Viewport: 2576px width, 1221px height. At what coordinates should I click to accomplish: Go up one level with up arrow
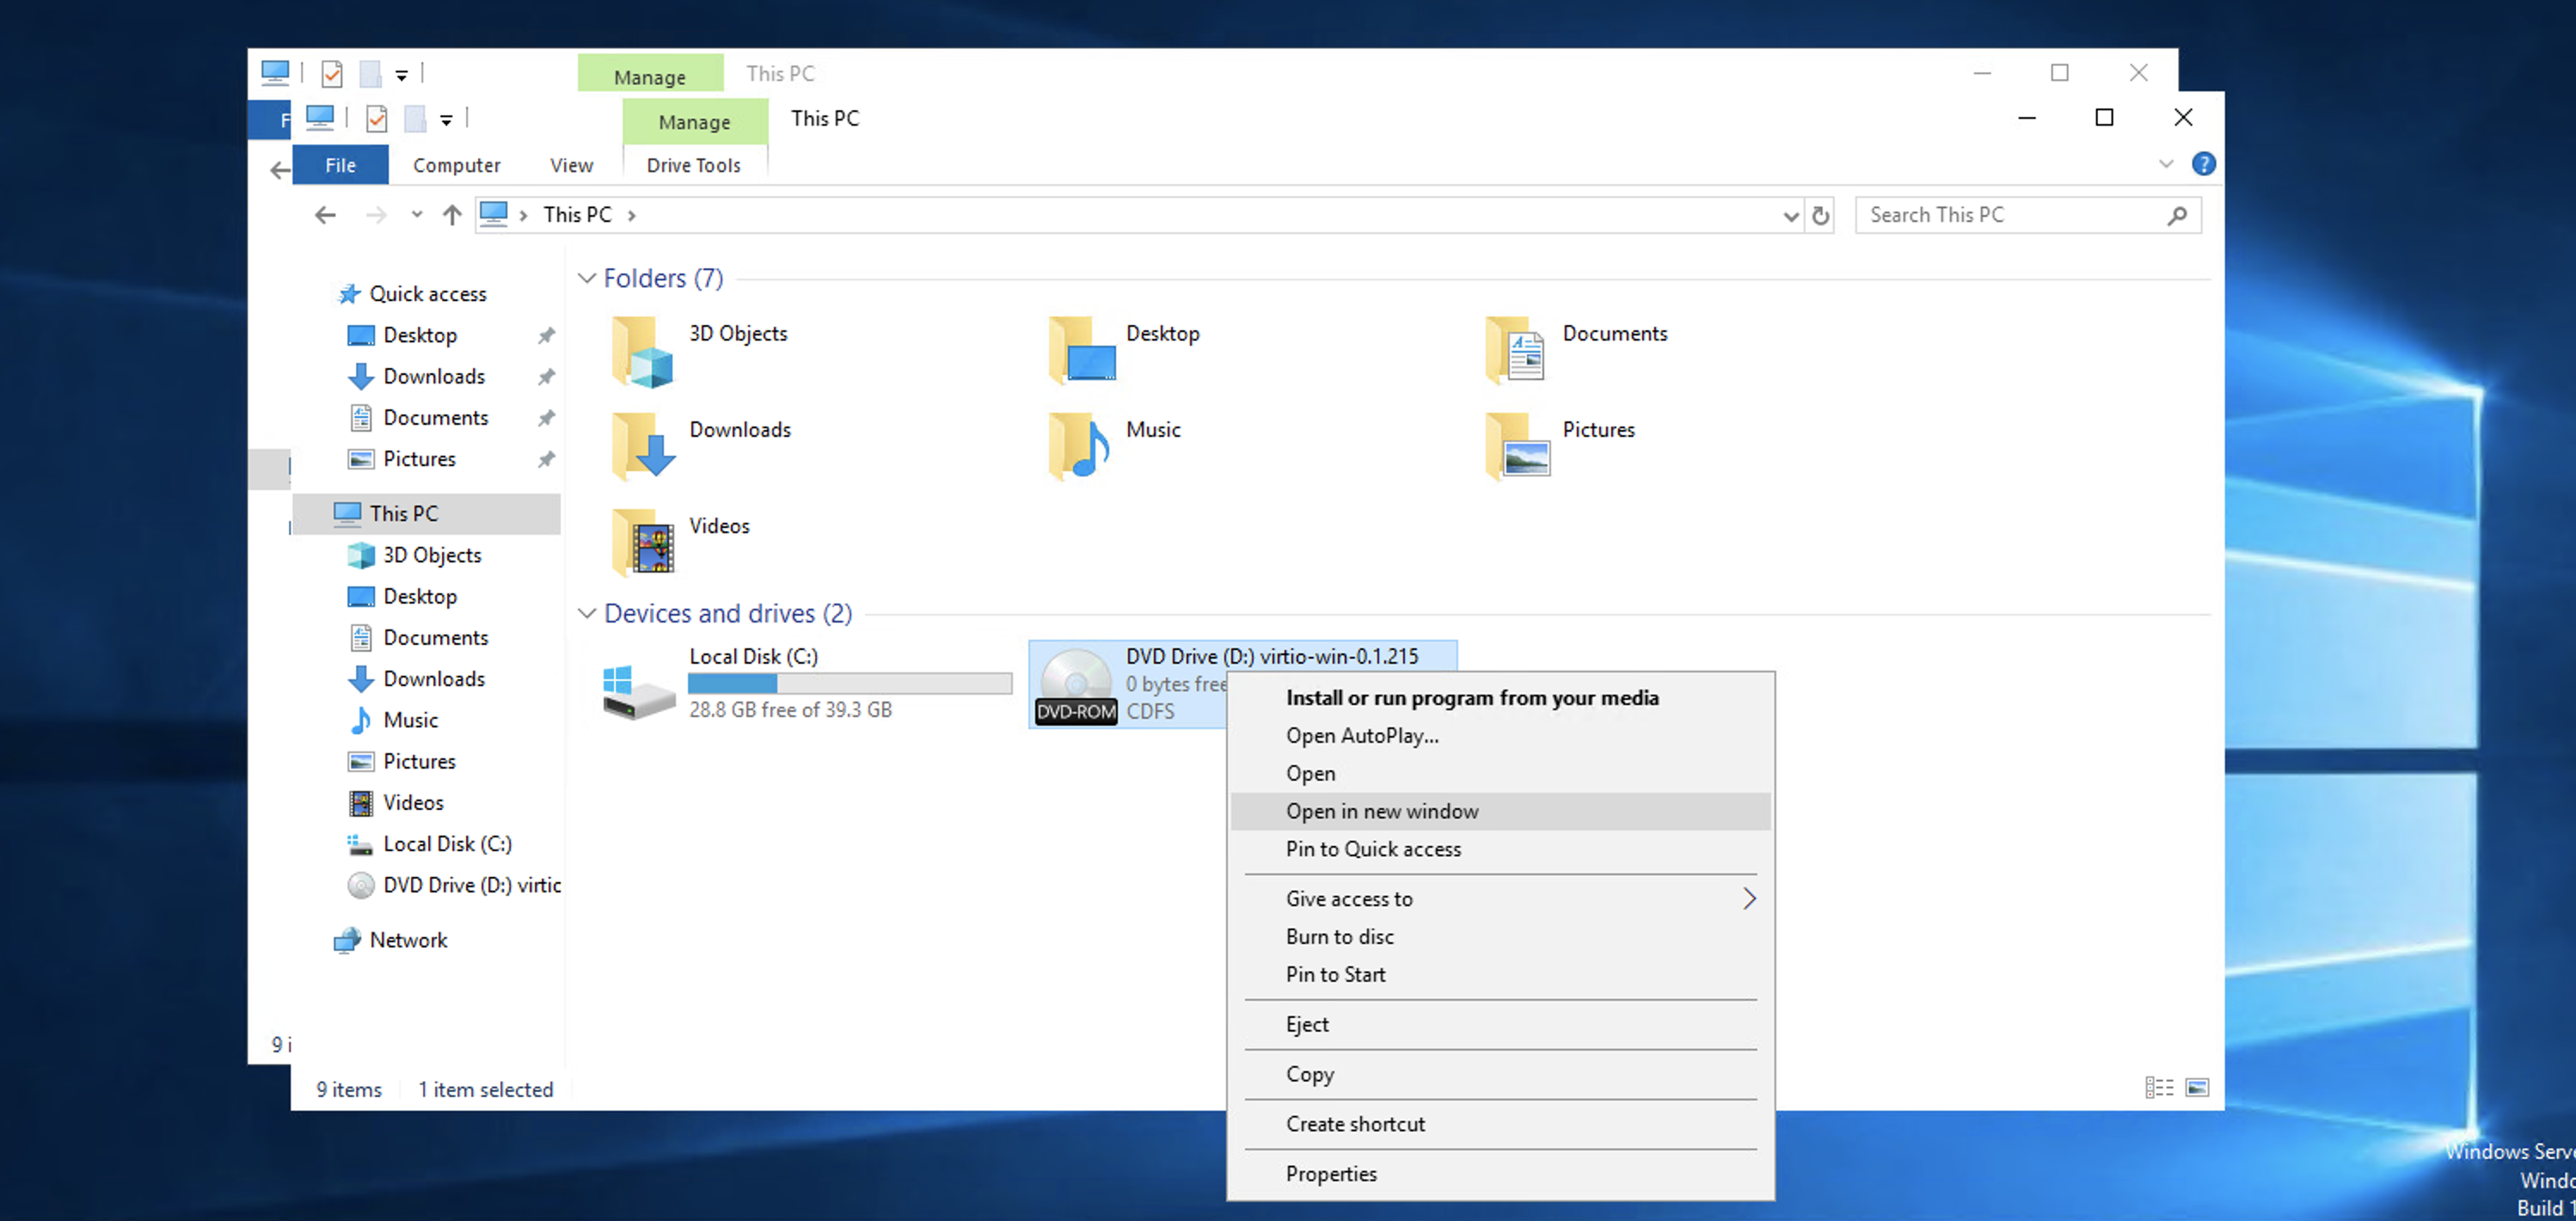pyautogui.click(x=452, y=215)
